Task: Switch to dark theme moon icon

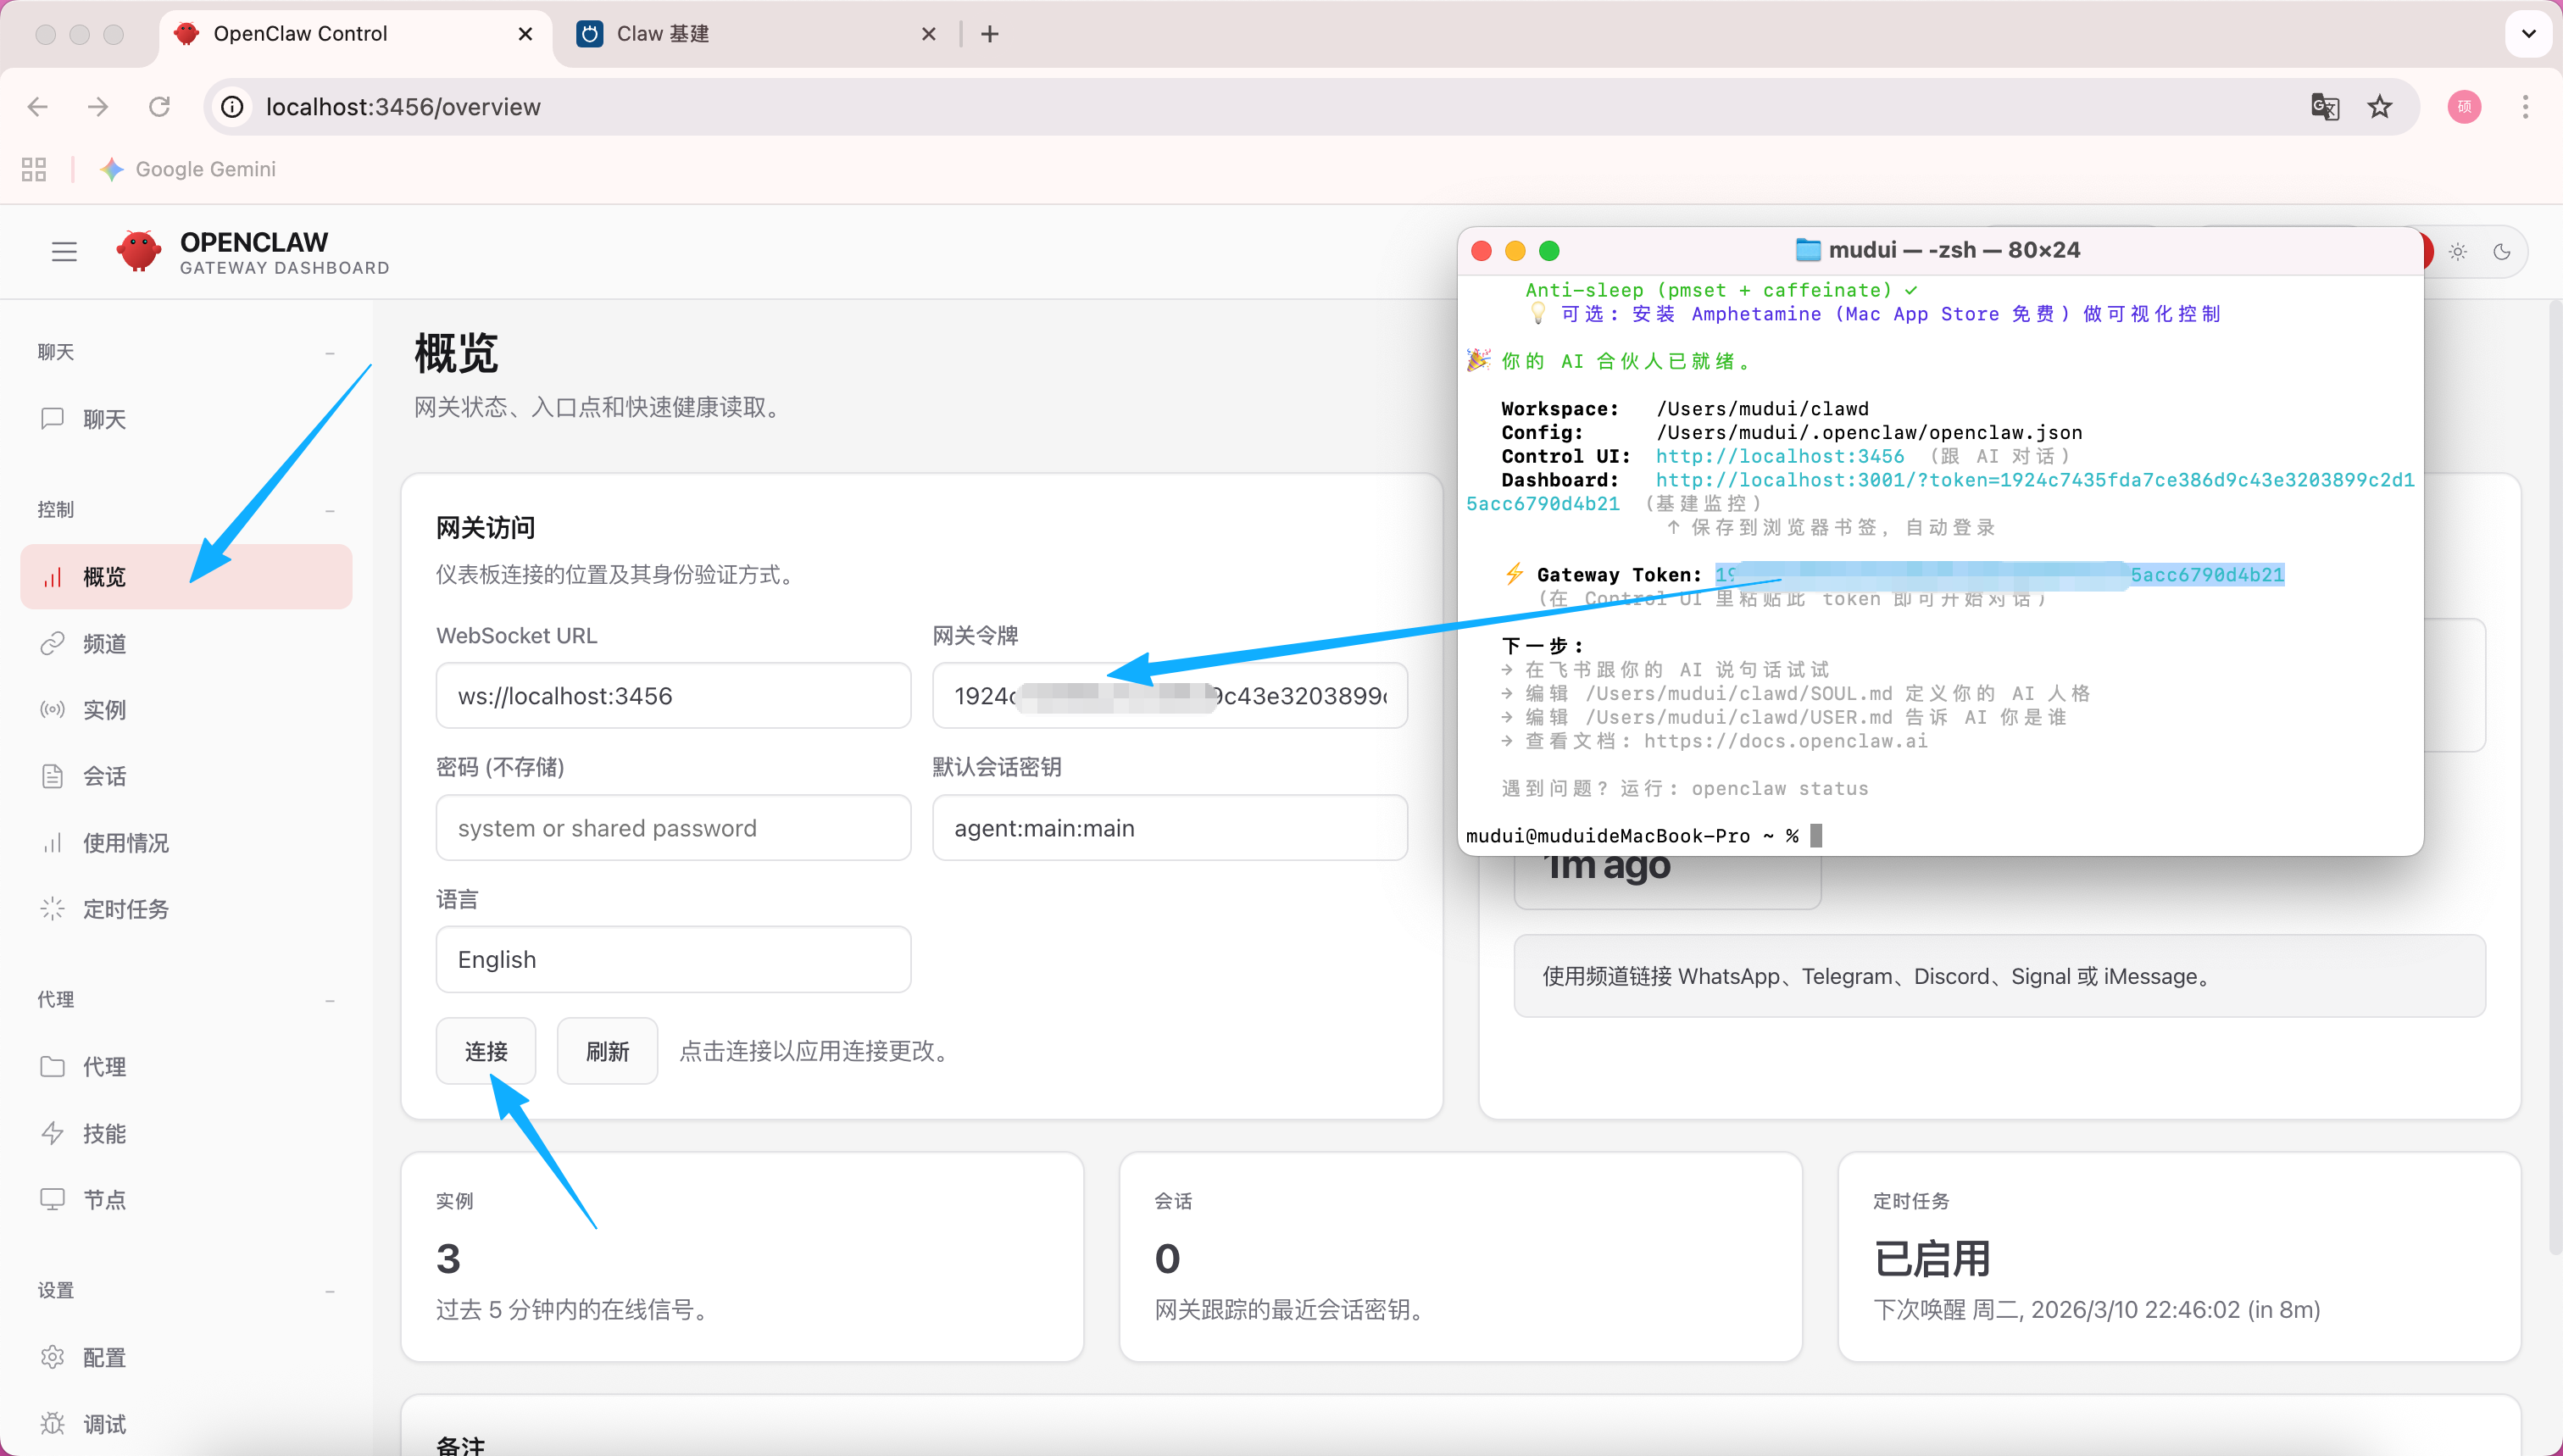Action: click(x=2502, y=252)
